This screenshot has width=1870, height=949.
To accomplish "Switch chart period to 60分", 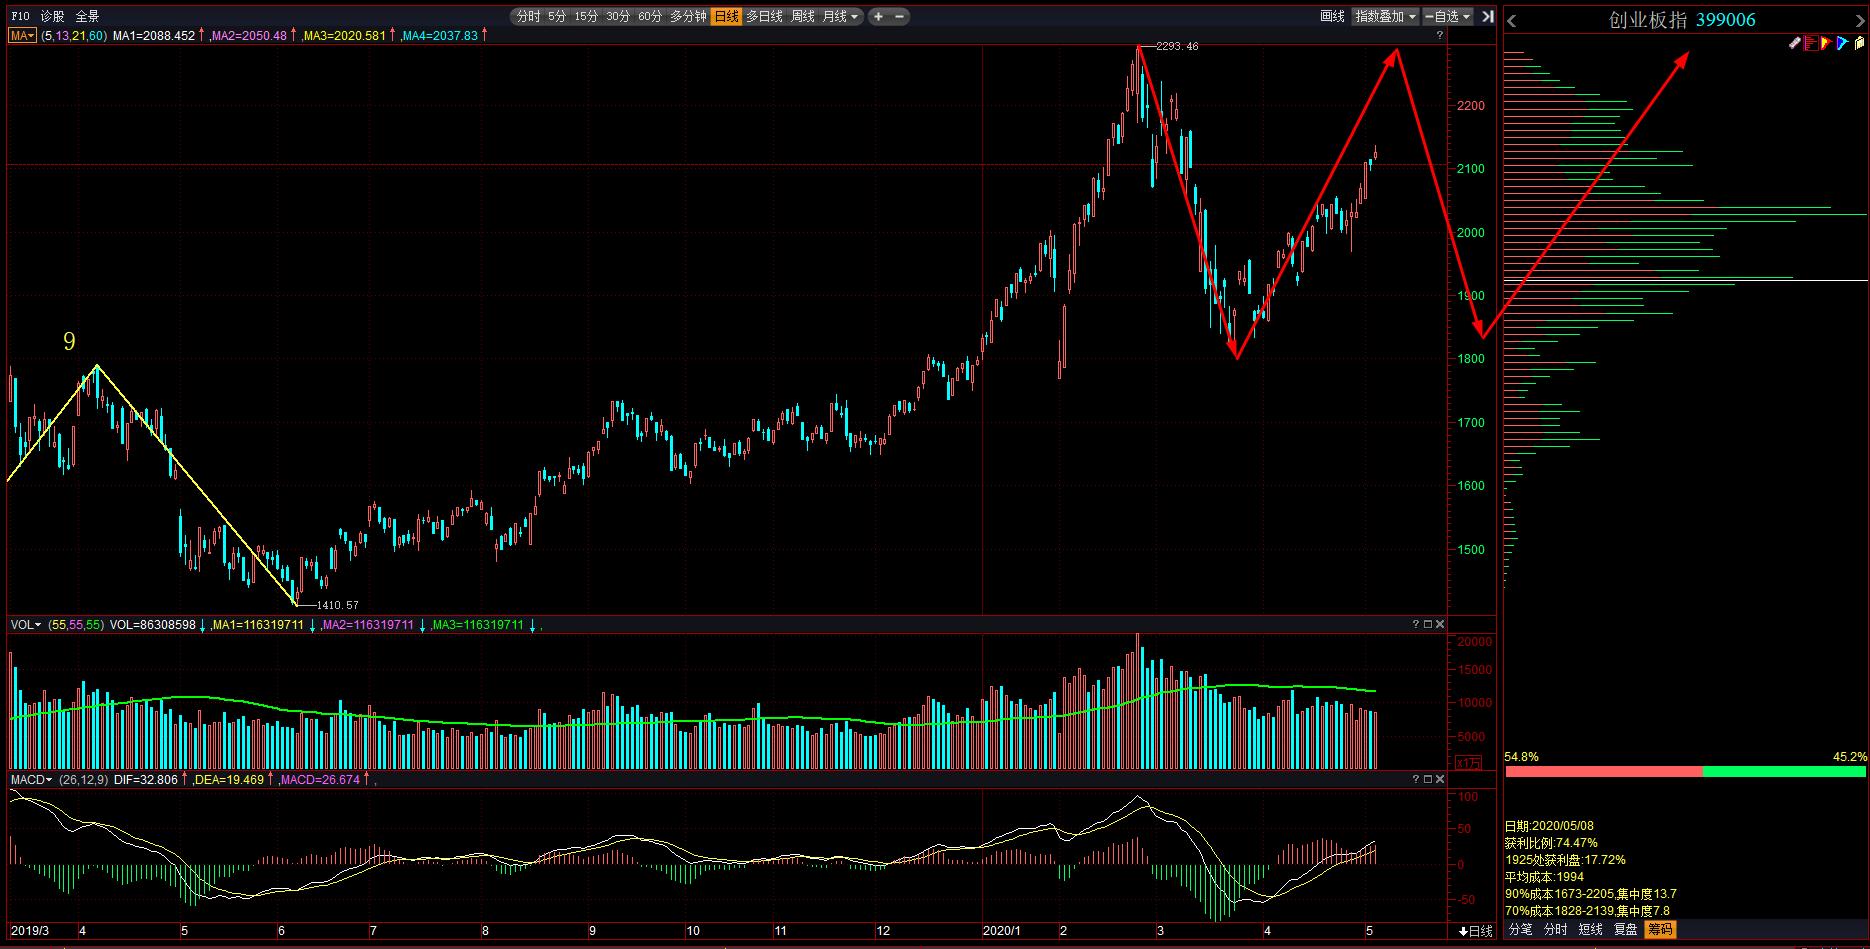I will pyautogui.click(x=650, y=16).
